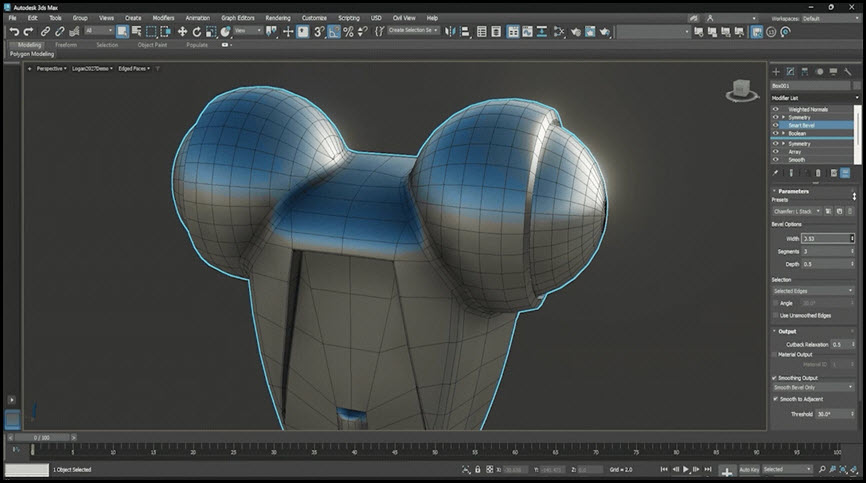Open the Scripting menu
Image resolution: width=866 pixels, height=483 pixels.
[348, 18]
